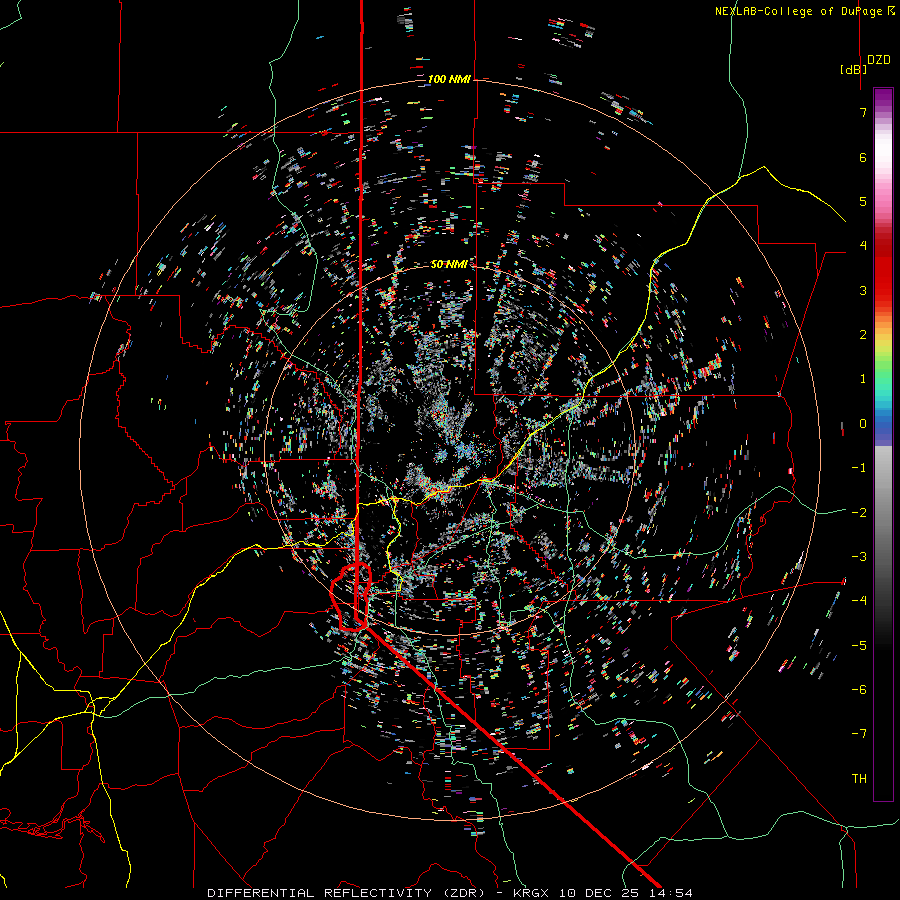Viewport: 900px width, 900px height.
Task: Click the -6 value on color scale
Action: click(x=859, y=689)
